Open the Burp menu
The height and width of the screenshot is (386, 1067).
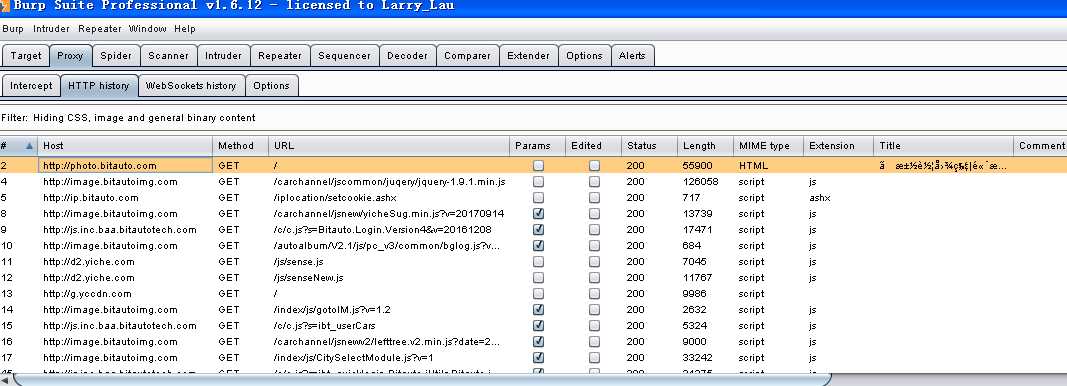(x=13, y=29)
